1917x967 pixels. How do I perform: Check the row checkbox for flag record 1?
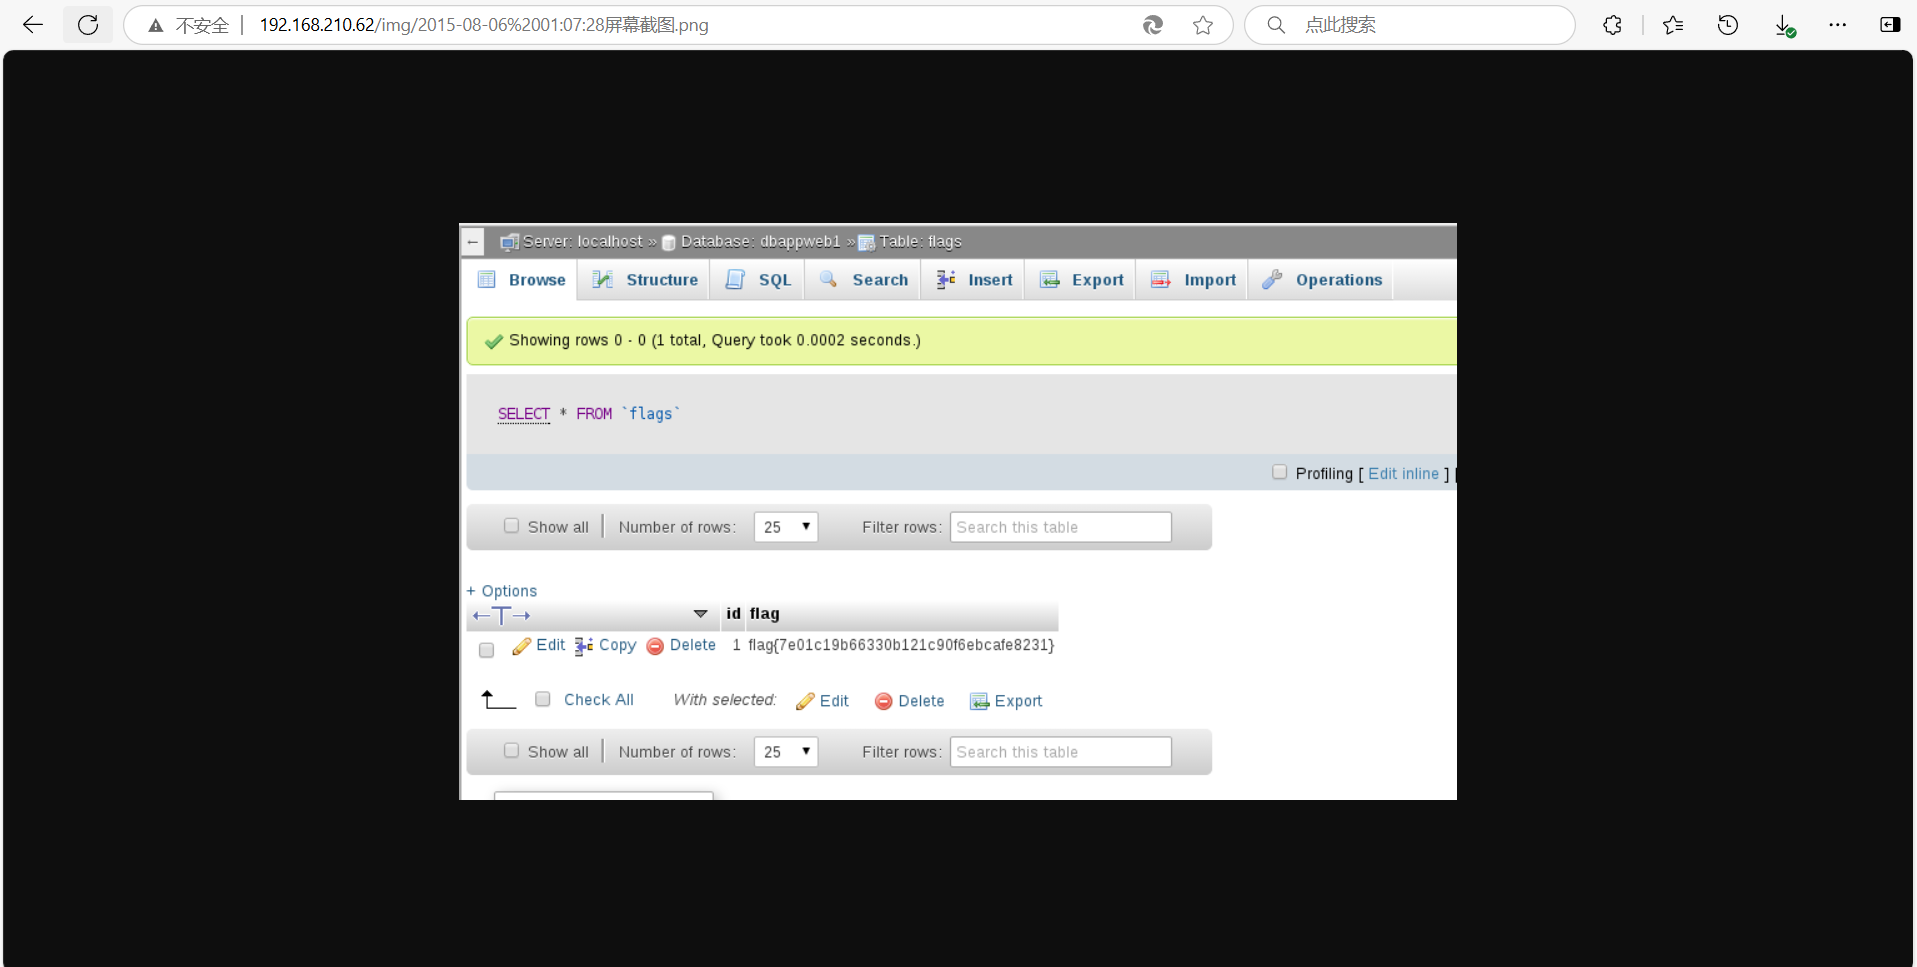[x=486, y=649]
